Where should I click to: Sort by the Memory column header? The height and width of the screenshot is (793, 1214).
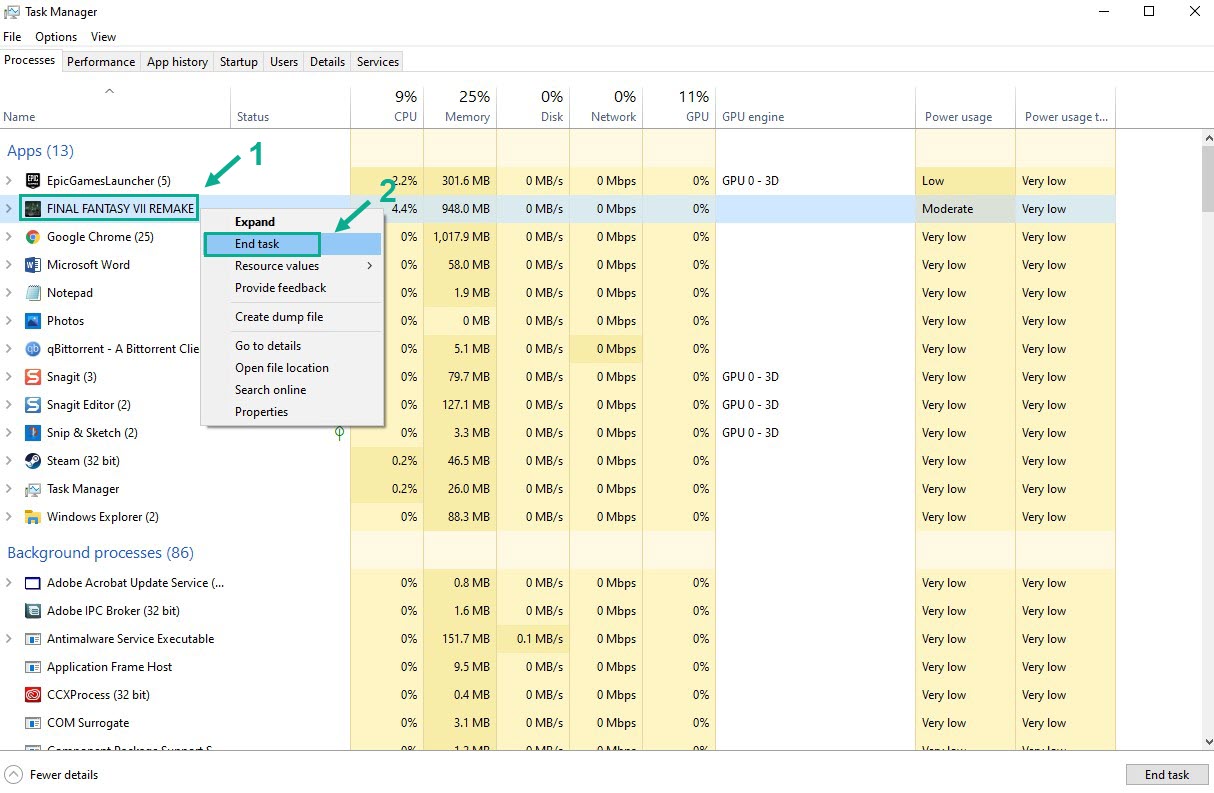tap(460, 106)
